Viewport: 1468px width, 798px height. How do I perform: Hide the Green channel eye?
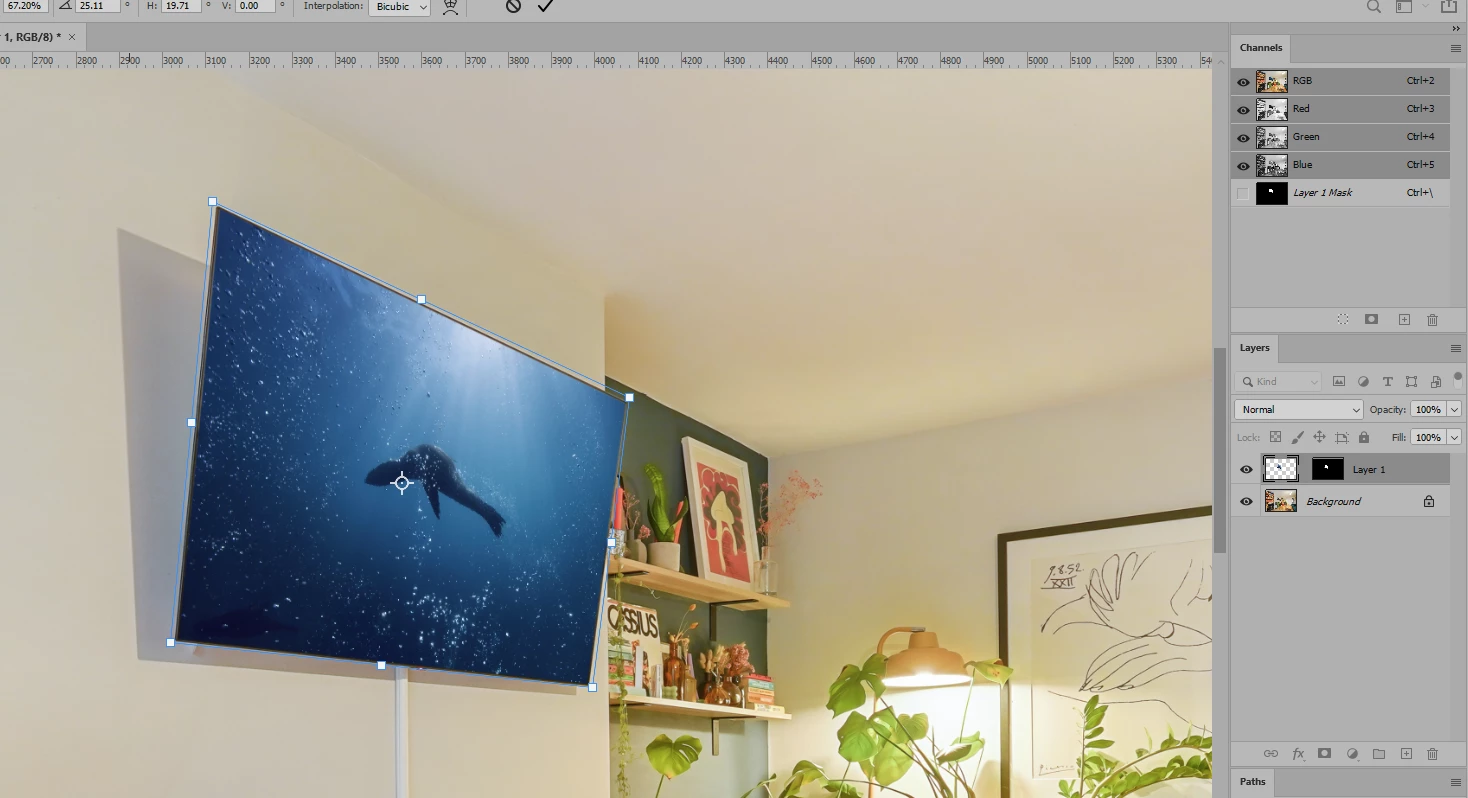[1243, 137]
